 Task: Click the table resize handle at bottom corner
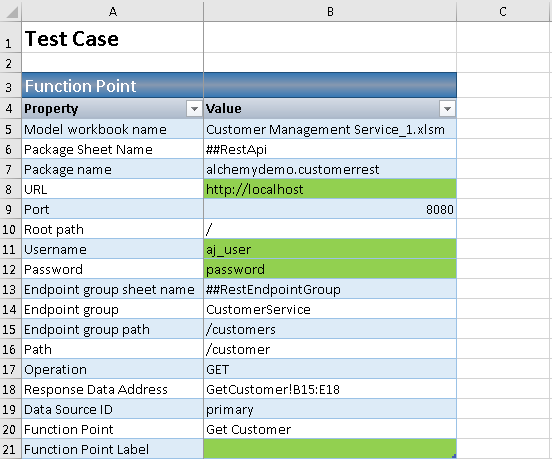(x=453, y=455)
